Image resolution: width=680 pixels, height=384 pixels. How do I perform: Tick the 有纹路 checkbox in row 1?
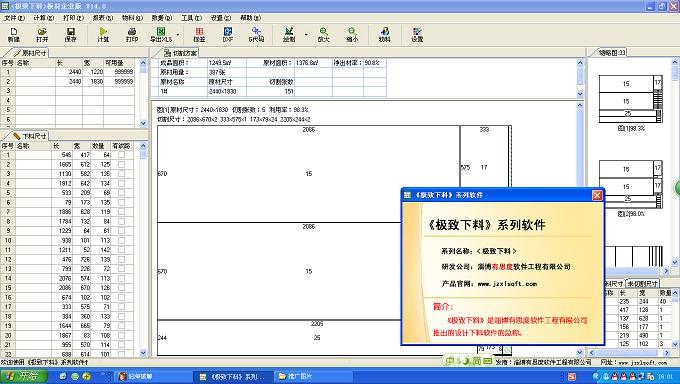click(121, 154)
